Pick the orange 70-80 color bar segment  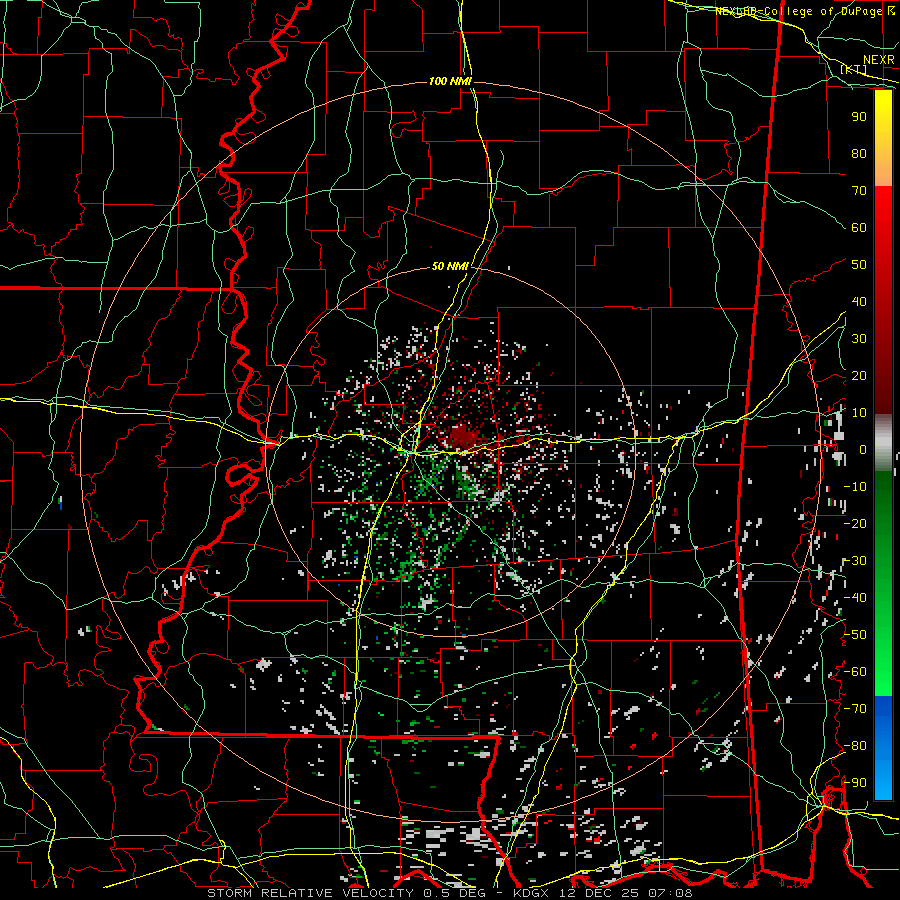(883, 169)
